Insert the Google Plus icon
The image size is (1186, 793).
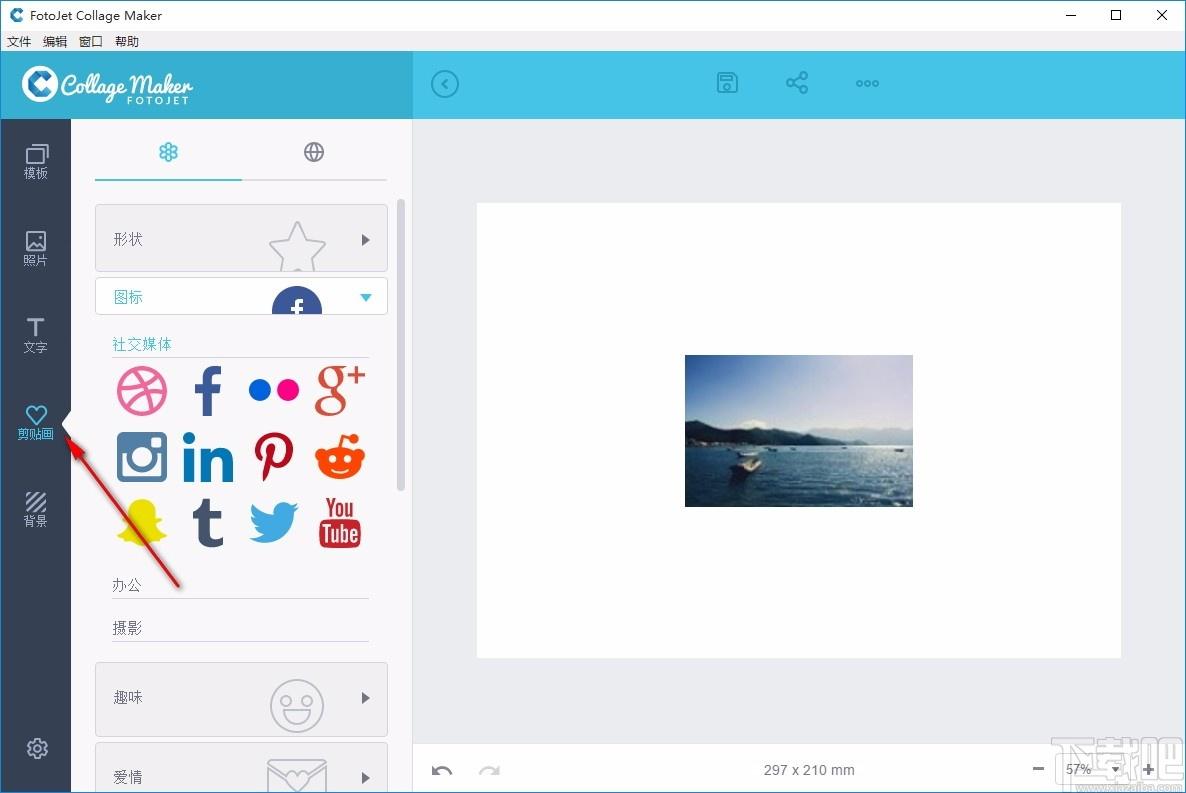(340, 390)
